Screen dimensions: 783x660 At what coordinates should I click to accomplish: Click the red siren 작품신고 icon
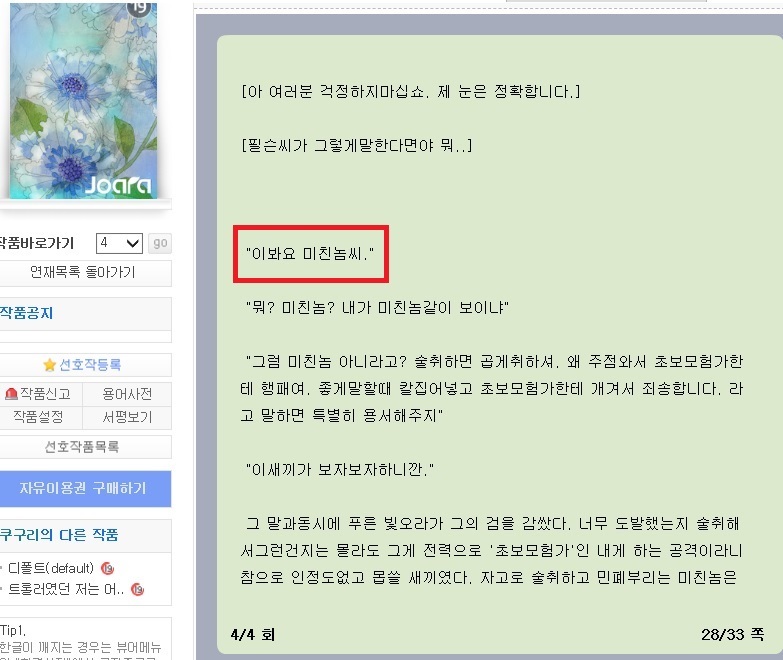pos(11,394)
